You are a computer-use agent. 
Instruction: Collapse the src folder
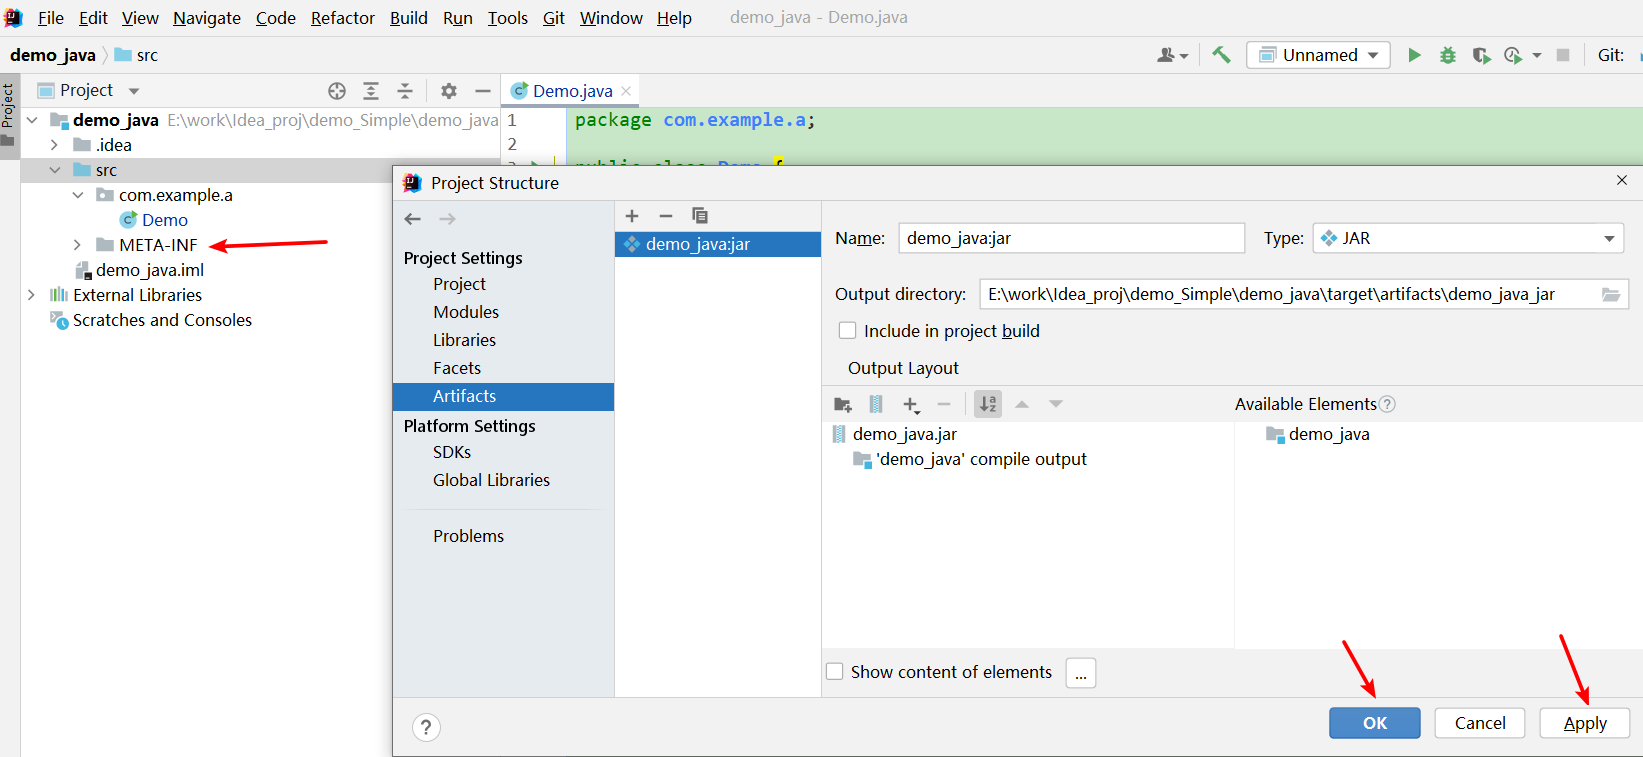pos(55,170)
